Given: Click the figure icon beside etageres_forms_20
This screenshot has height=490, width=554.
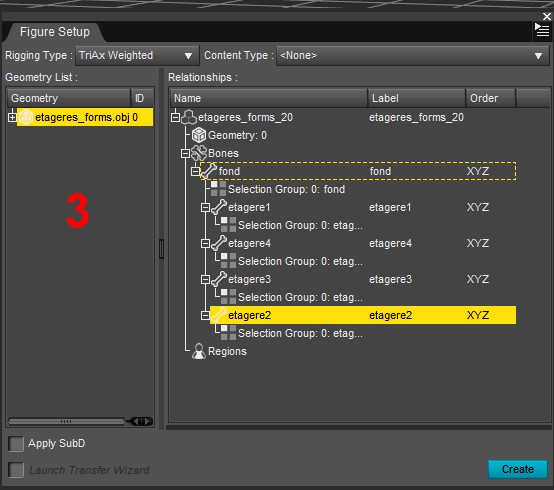Looking at the screenshot, I should [189, 117].
